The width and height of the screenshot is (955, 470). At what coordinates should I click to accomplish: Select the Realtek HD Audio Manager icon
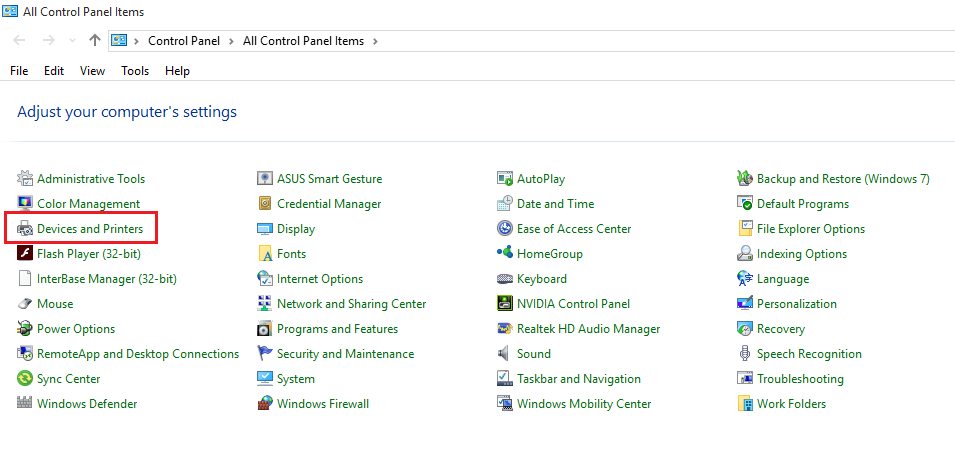[506, 329]
